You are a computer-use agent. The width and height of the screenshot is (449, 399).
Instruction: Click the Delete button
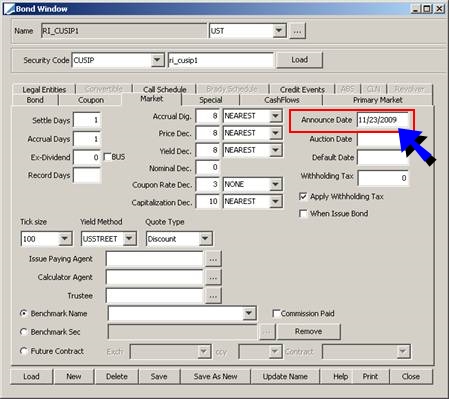point(117,376)
